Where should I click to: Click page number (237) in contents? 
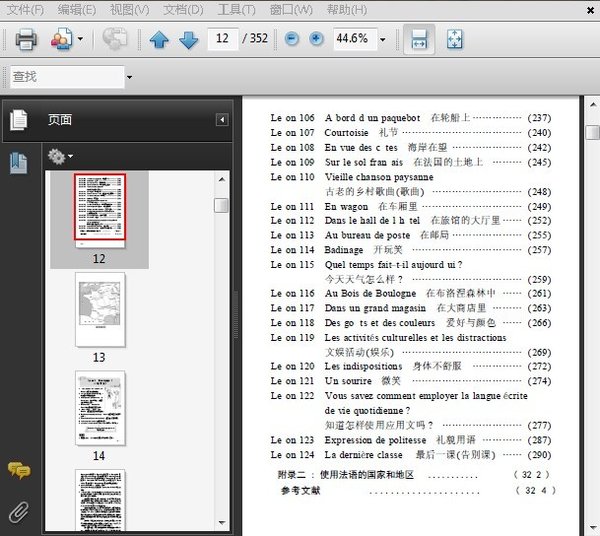[x=539, y=118]
